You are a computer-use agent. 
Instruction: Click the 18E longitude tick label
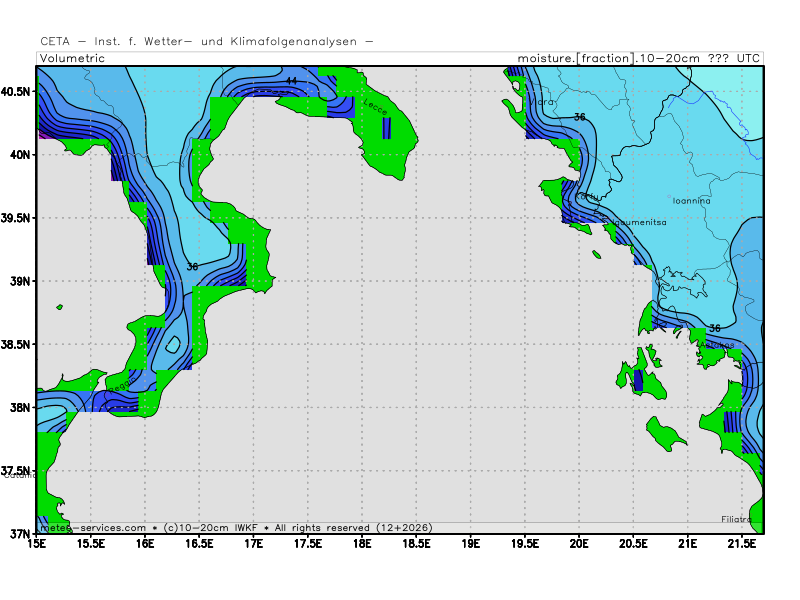(x=362, y=544)
